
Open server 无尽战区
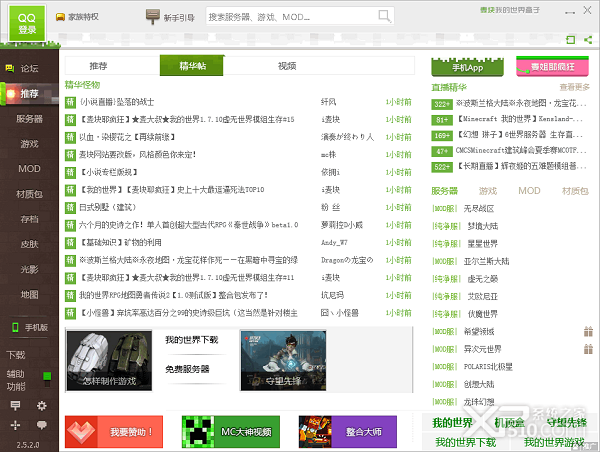pos(479,209)
